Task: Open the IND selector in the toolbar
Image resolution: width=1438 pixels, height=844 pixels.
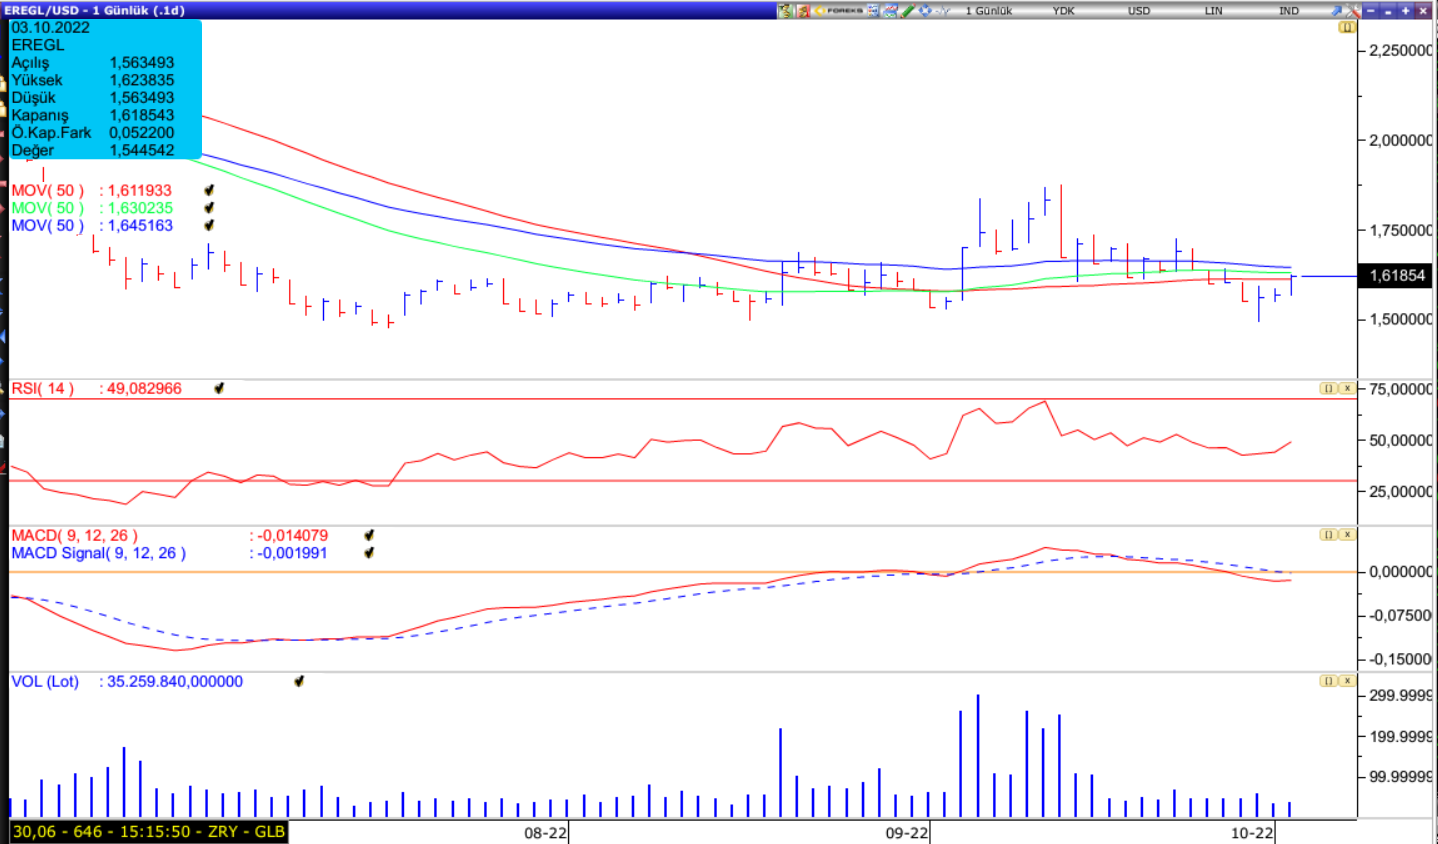Action: 1289,10
